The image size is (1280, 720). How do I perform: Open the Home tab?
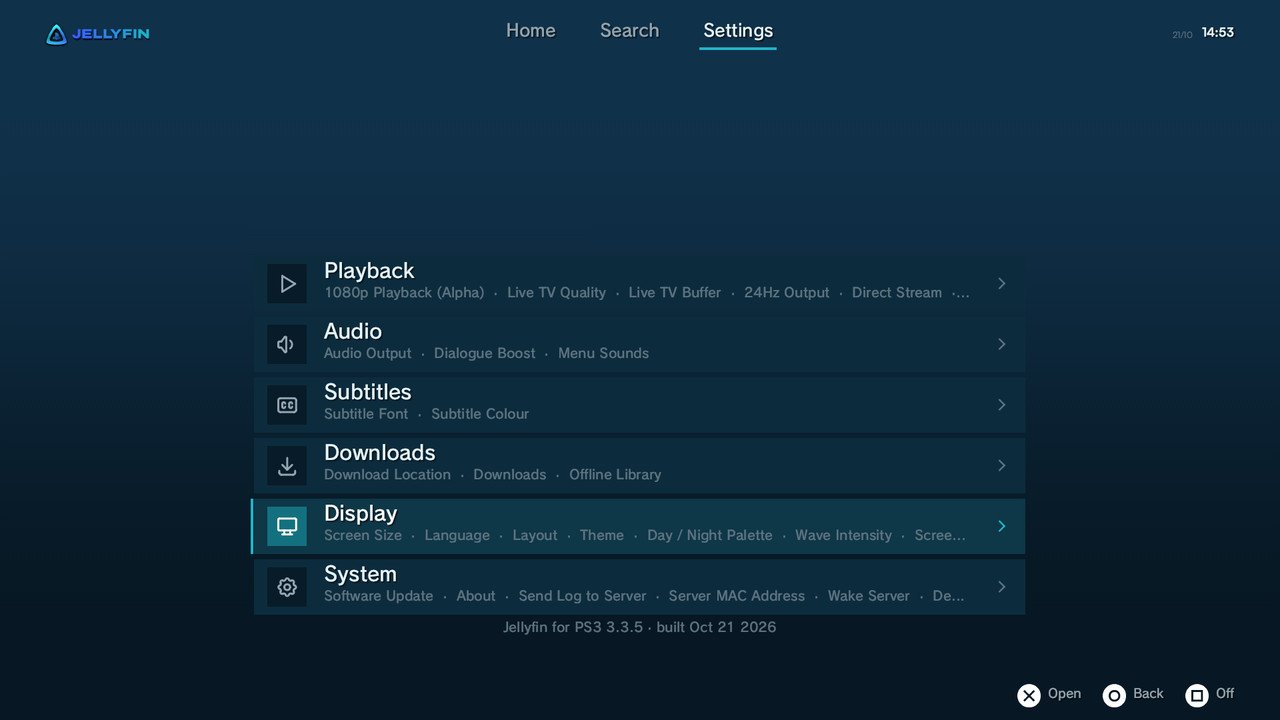530,30
